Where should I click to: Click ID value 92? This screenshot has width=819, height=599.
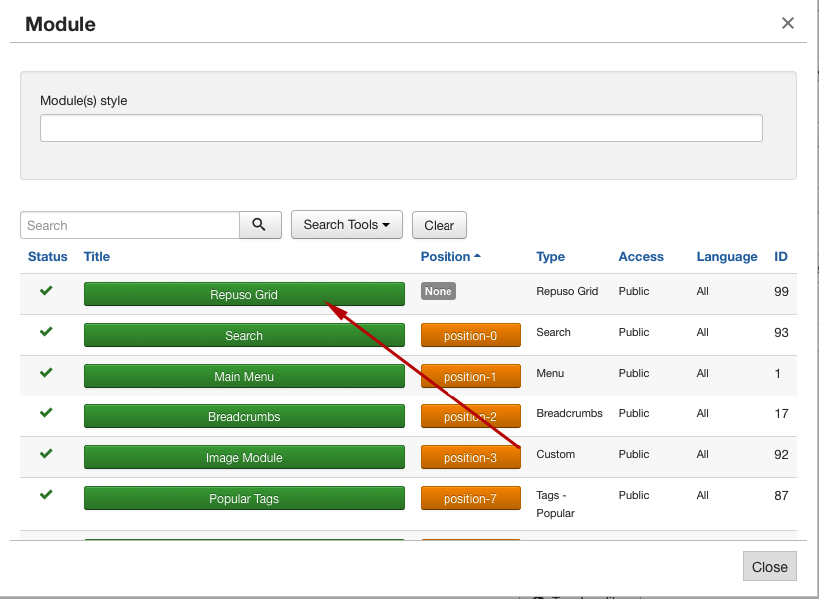tap(781, 454)
